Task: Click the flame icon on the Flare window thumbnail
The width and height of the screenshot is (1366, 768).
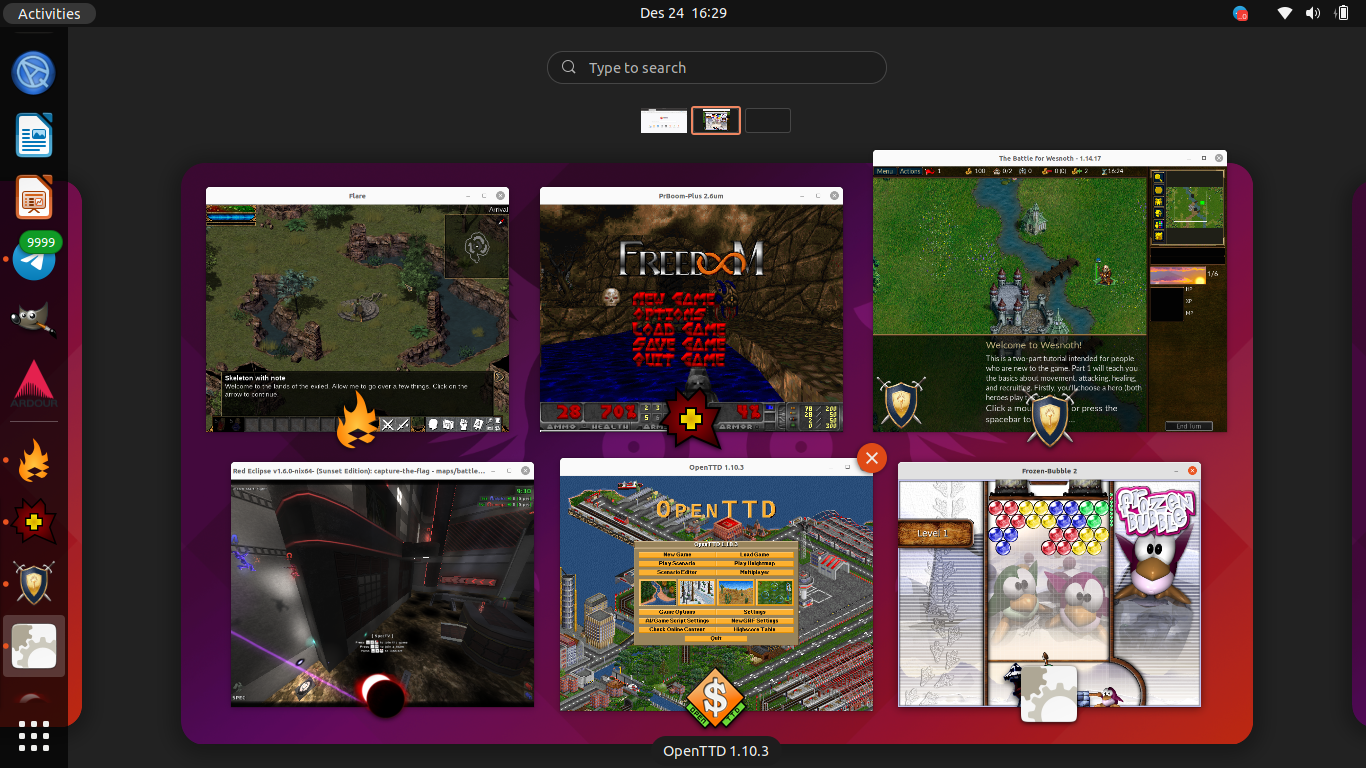Action: tap(357, 419)
